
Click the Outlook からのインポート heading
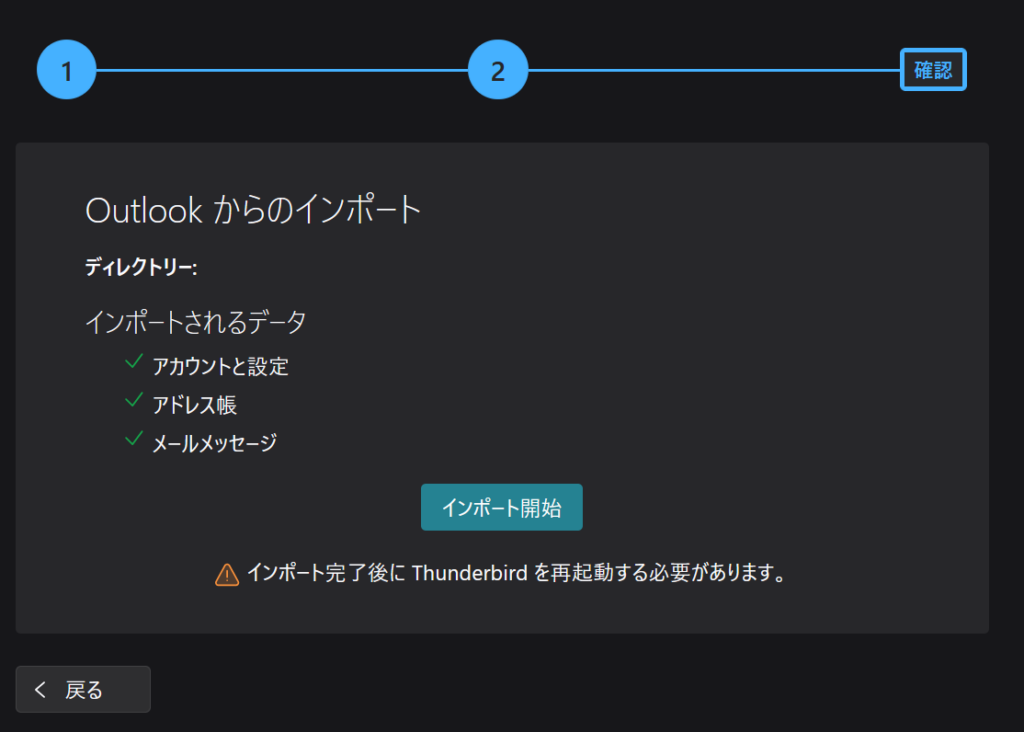[253, 211]
